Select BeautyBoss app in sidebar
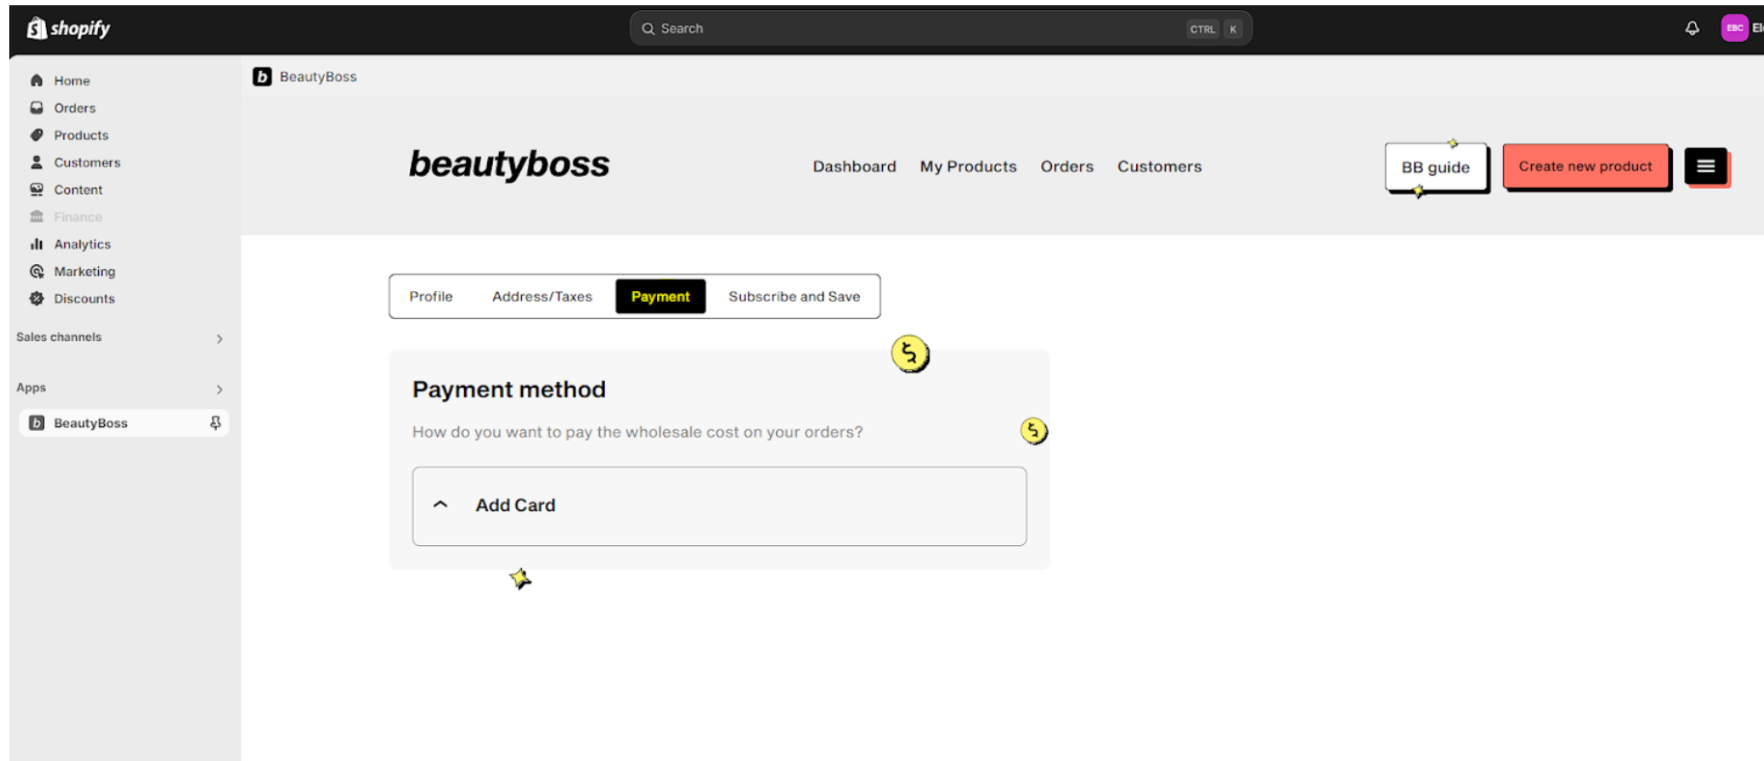1764x761 pixels. [x=124, y=423]
